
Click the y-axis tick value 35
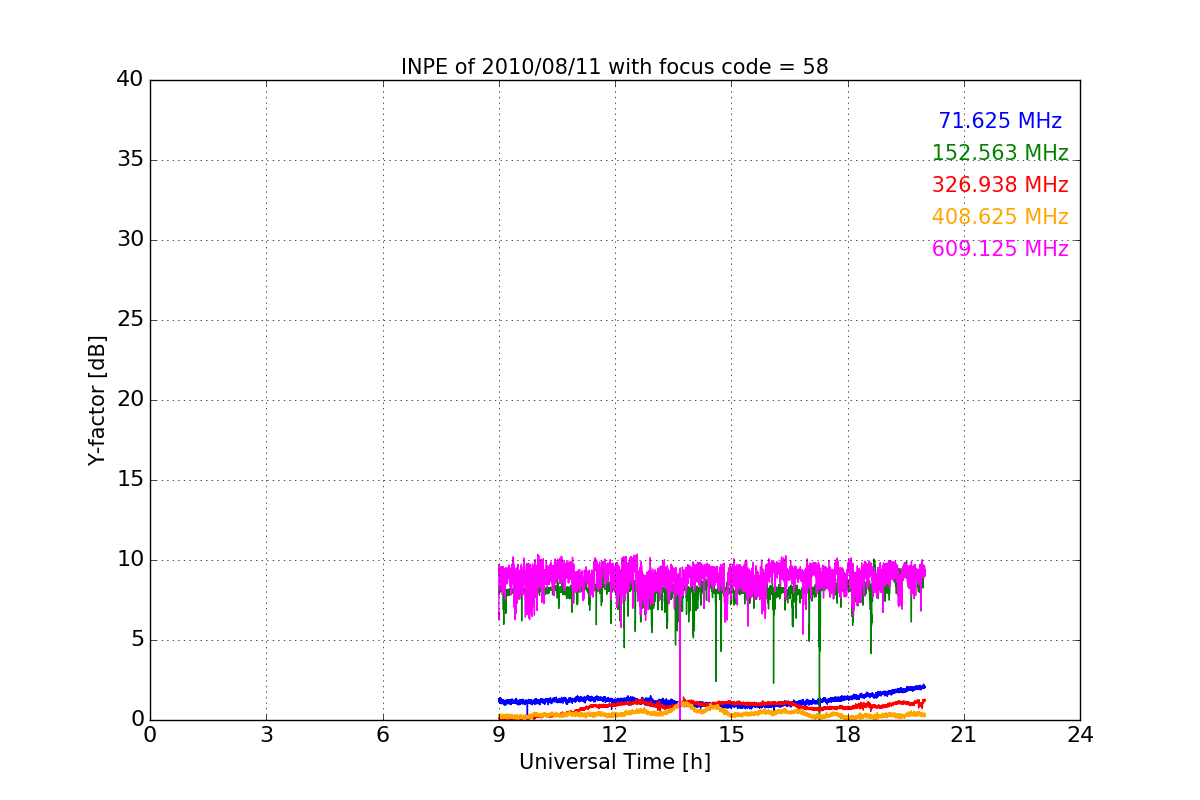click(130, 160)
